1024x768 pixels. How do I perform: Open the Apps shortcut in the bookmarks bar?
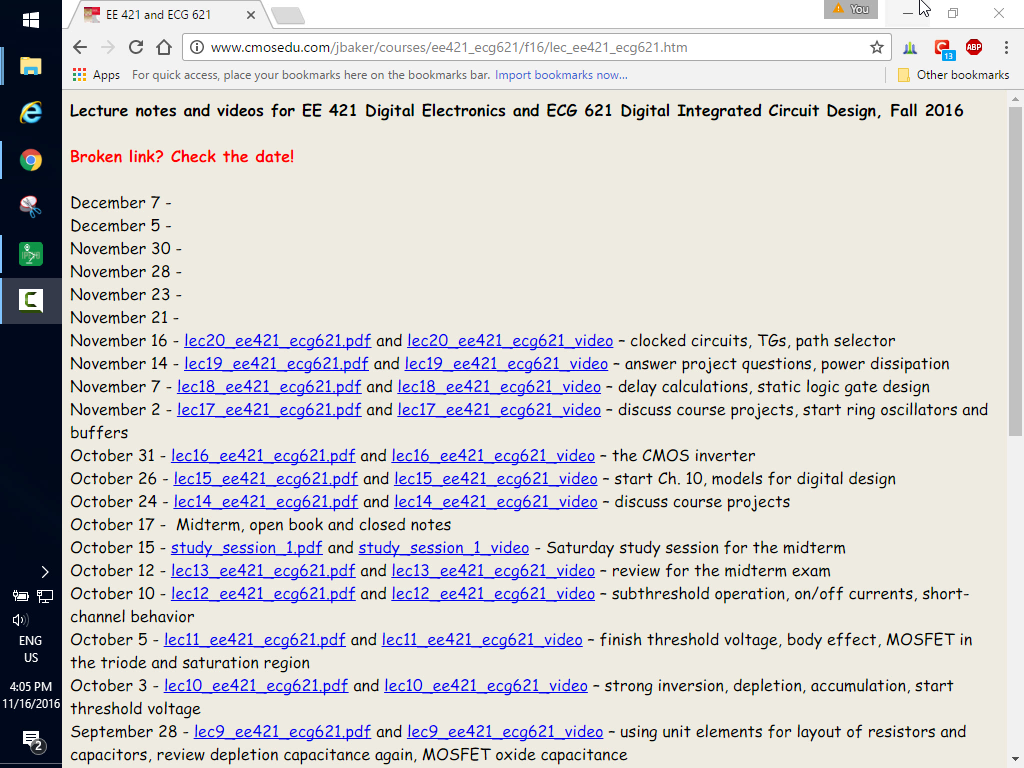click(96, 75)
